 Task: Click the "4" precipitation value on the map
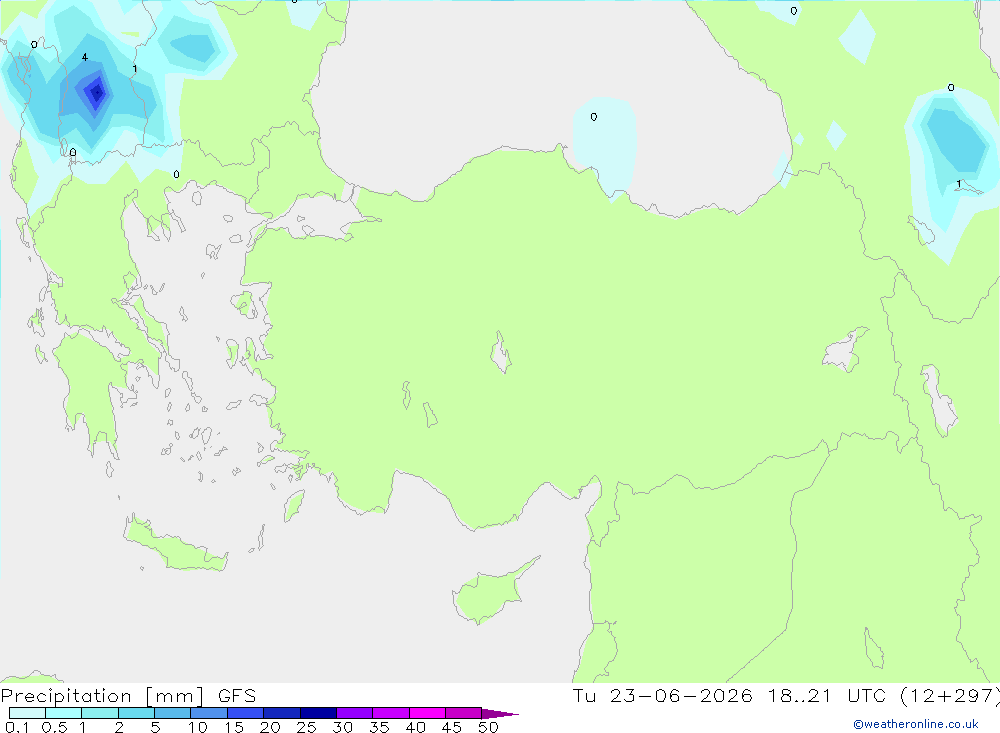(85, 57)
